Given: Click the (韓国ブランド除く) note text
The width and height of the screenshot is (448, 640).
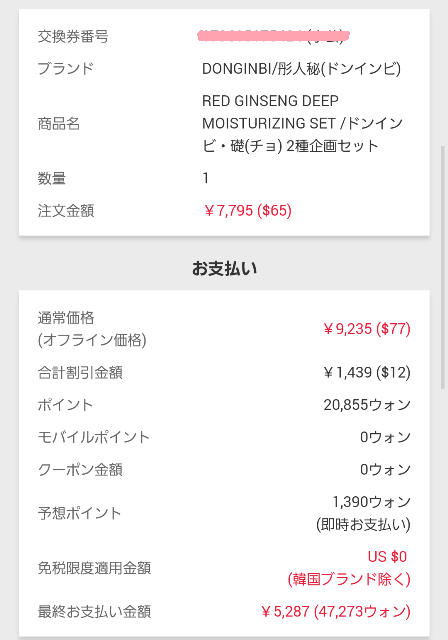Looking at the screenshot, I should (349, 579).
